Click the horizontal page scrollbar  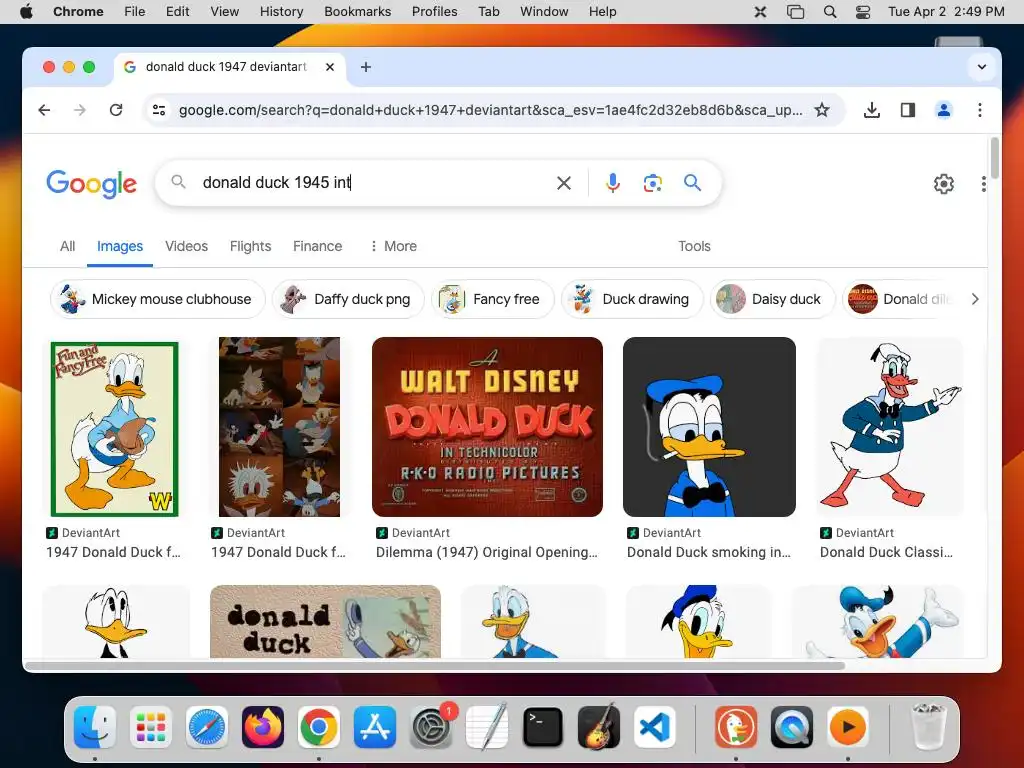(x=435, y=665)
